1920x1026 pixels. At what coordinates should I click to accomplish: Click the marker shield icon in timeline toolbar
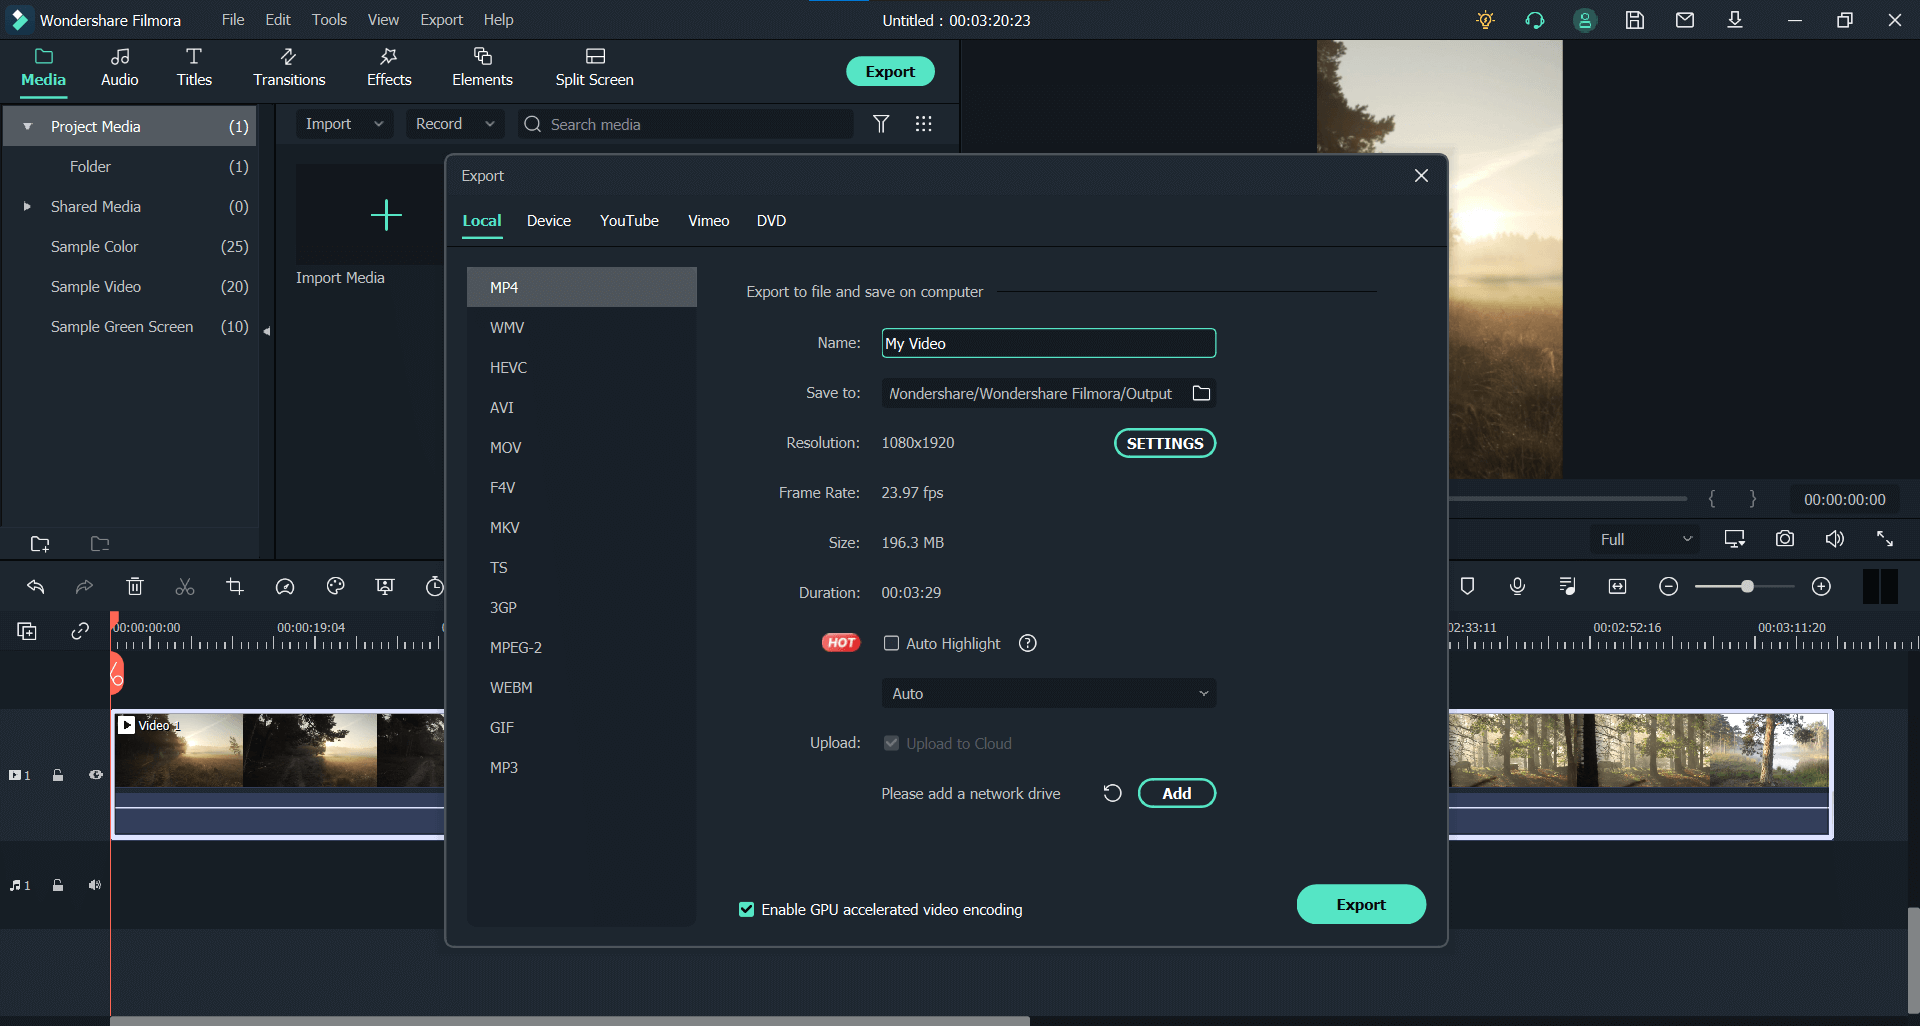(1467, 587)
